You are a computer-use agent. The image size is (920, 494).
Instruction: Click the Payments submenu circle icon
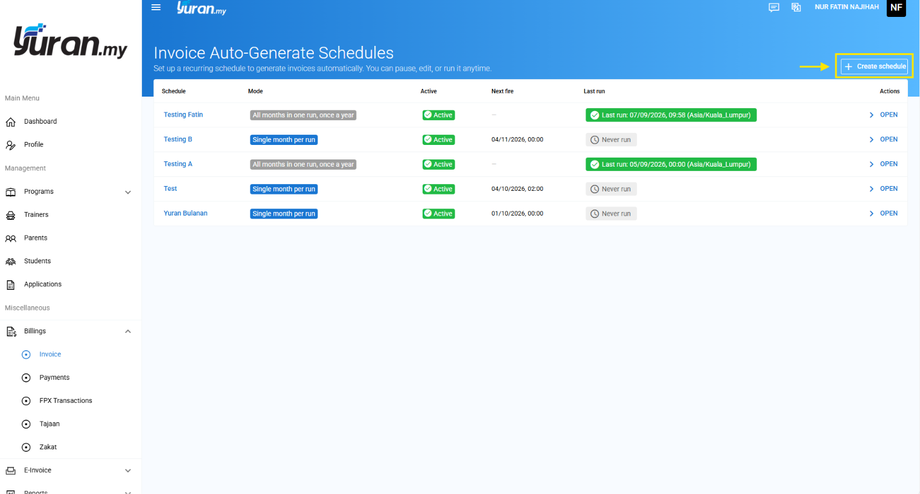26,378
